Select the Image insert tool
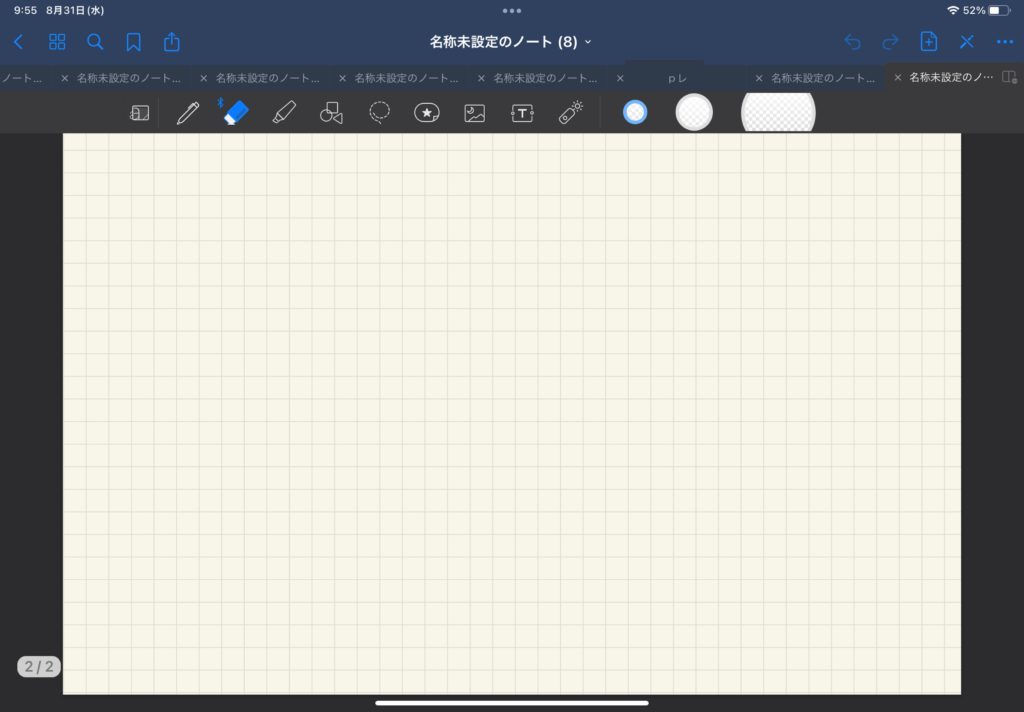Screen dimensions: 1024x712 [475, 113]
